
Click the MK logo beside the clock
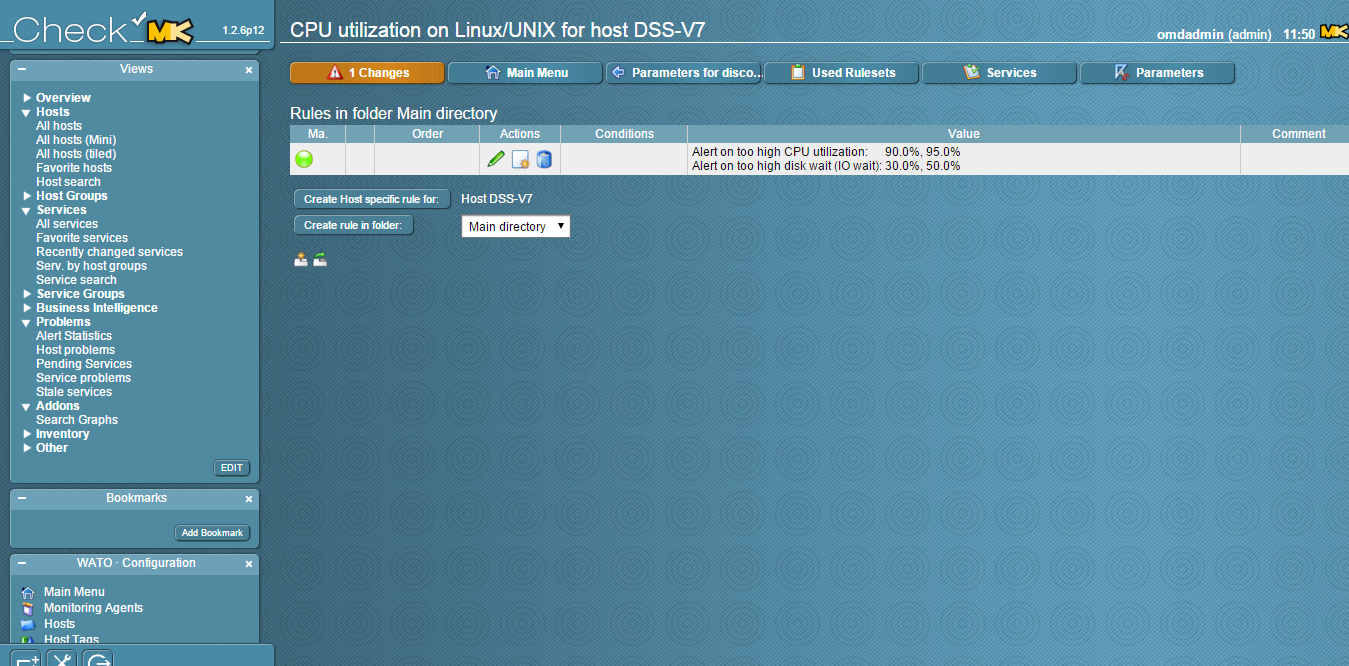1334,33
